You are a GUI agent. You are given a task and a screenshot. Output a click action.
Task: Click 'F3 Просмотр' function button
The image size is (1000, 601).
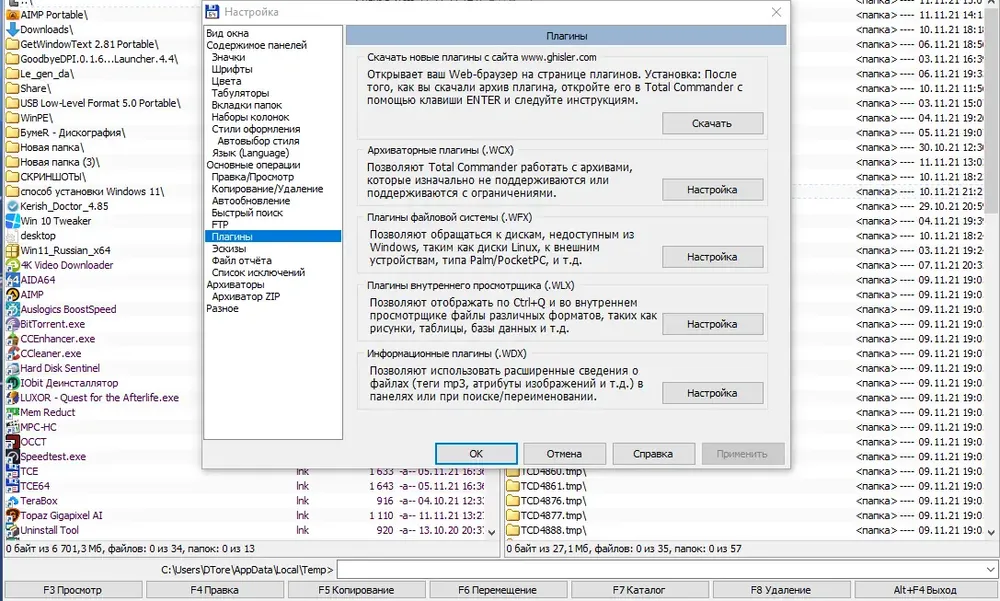click(x=72, y=590)
